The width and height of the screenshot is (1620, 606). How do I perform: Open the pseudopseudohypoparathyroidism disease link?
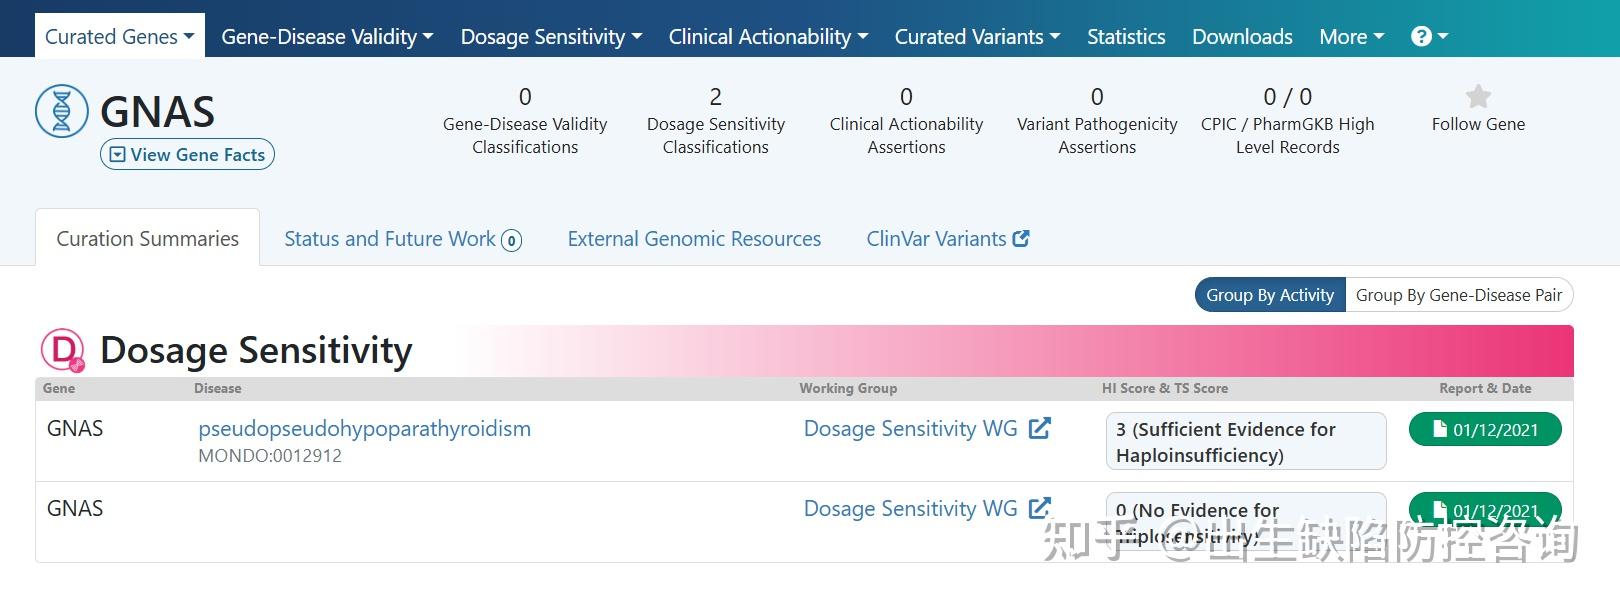click(364, 429)
